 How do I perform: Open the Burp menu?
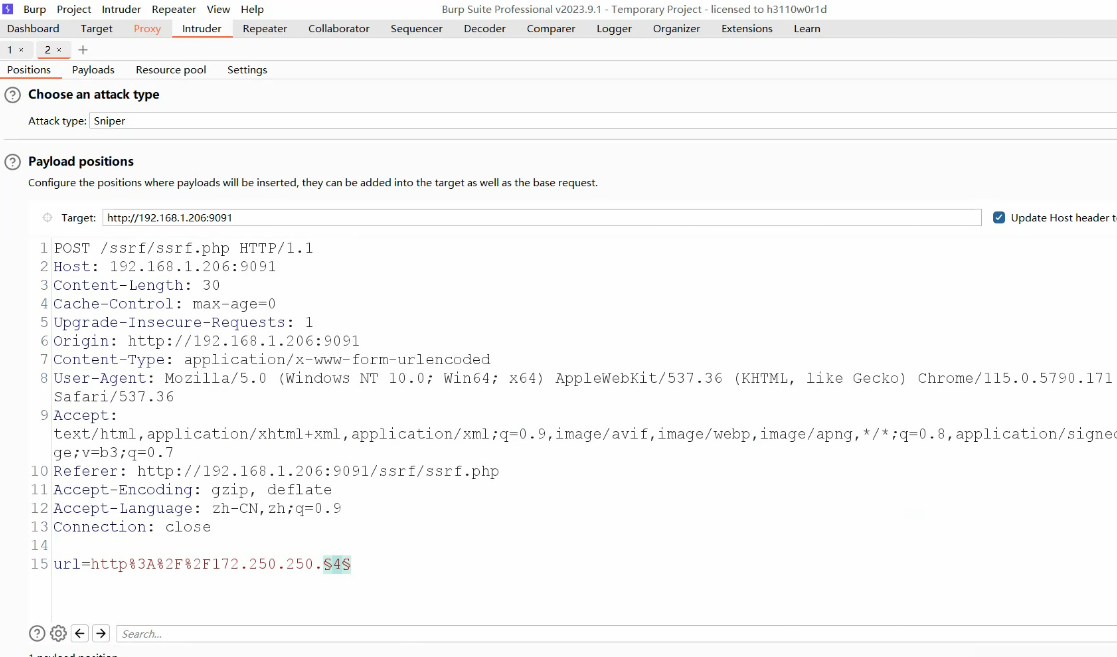34,9
